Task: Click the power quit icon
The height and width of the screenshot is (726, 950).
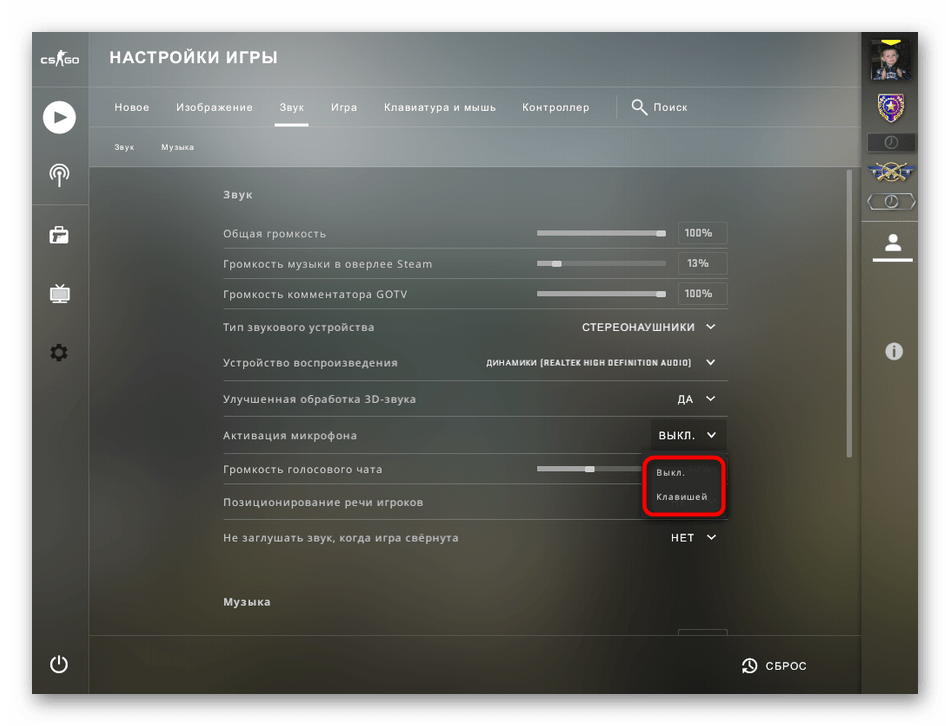Action: [x=59, y=664]
